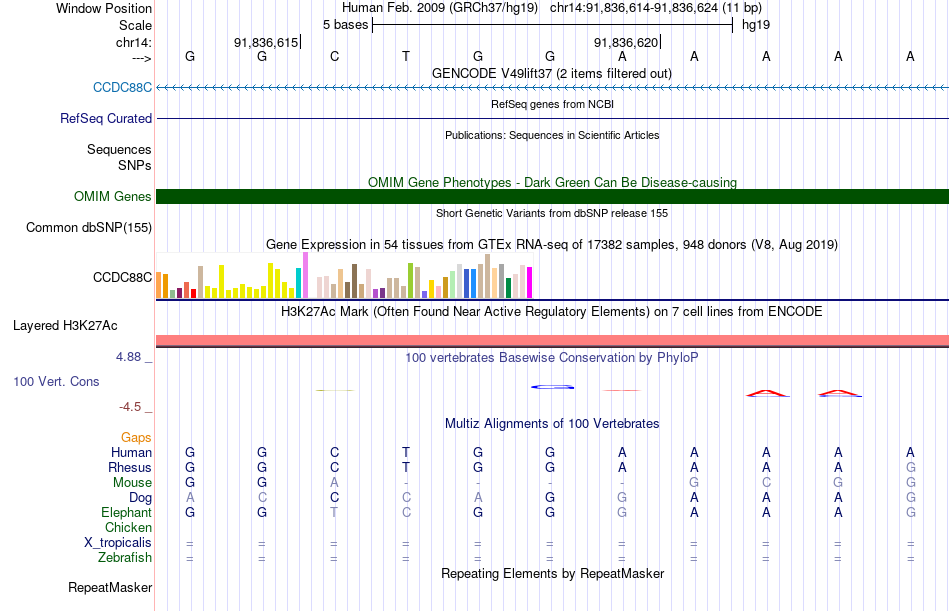Click the Scale track label

(135, 25)
